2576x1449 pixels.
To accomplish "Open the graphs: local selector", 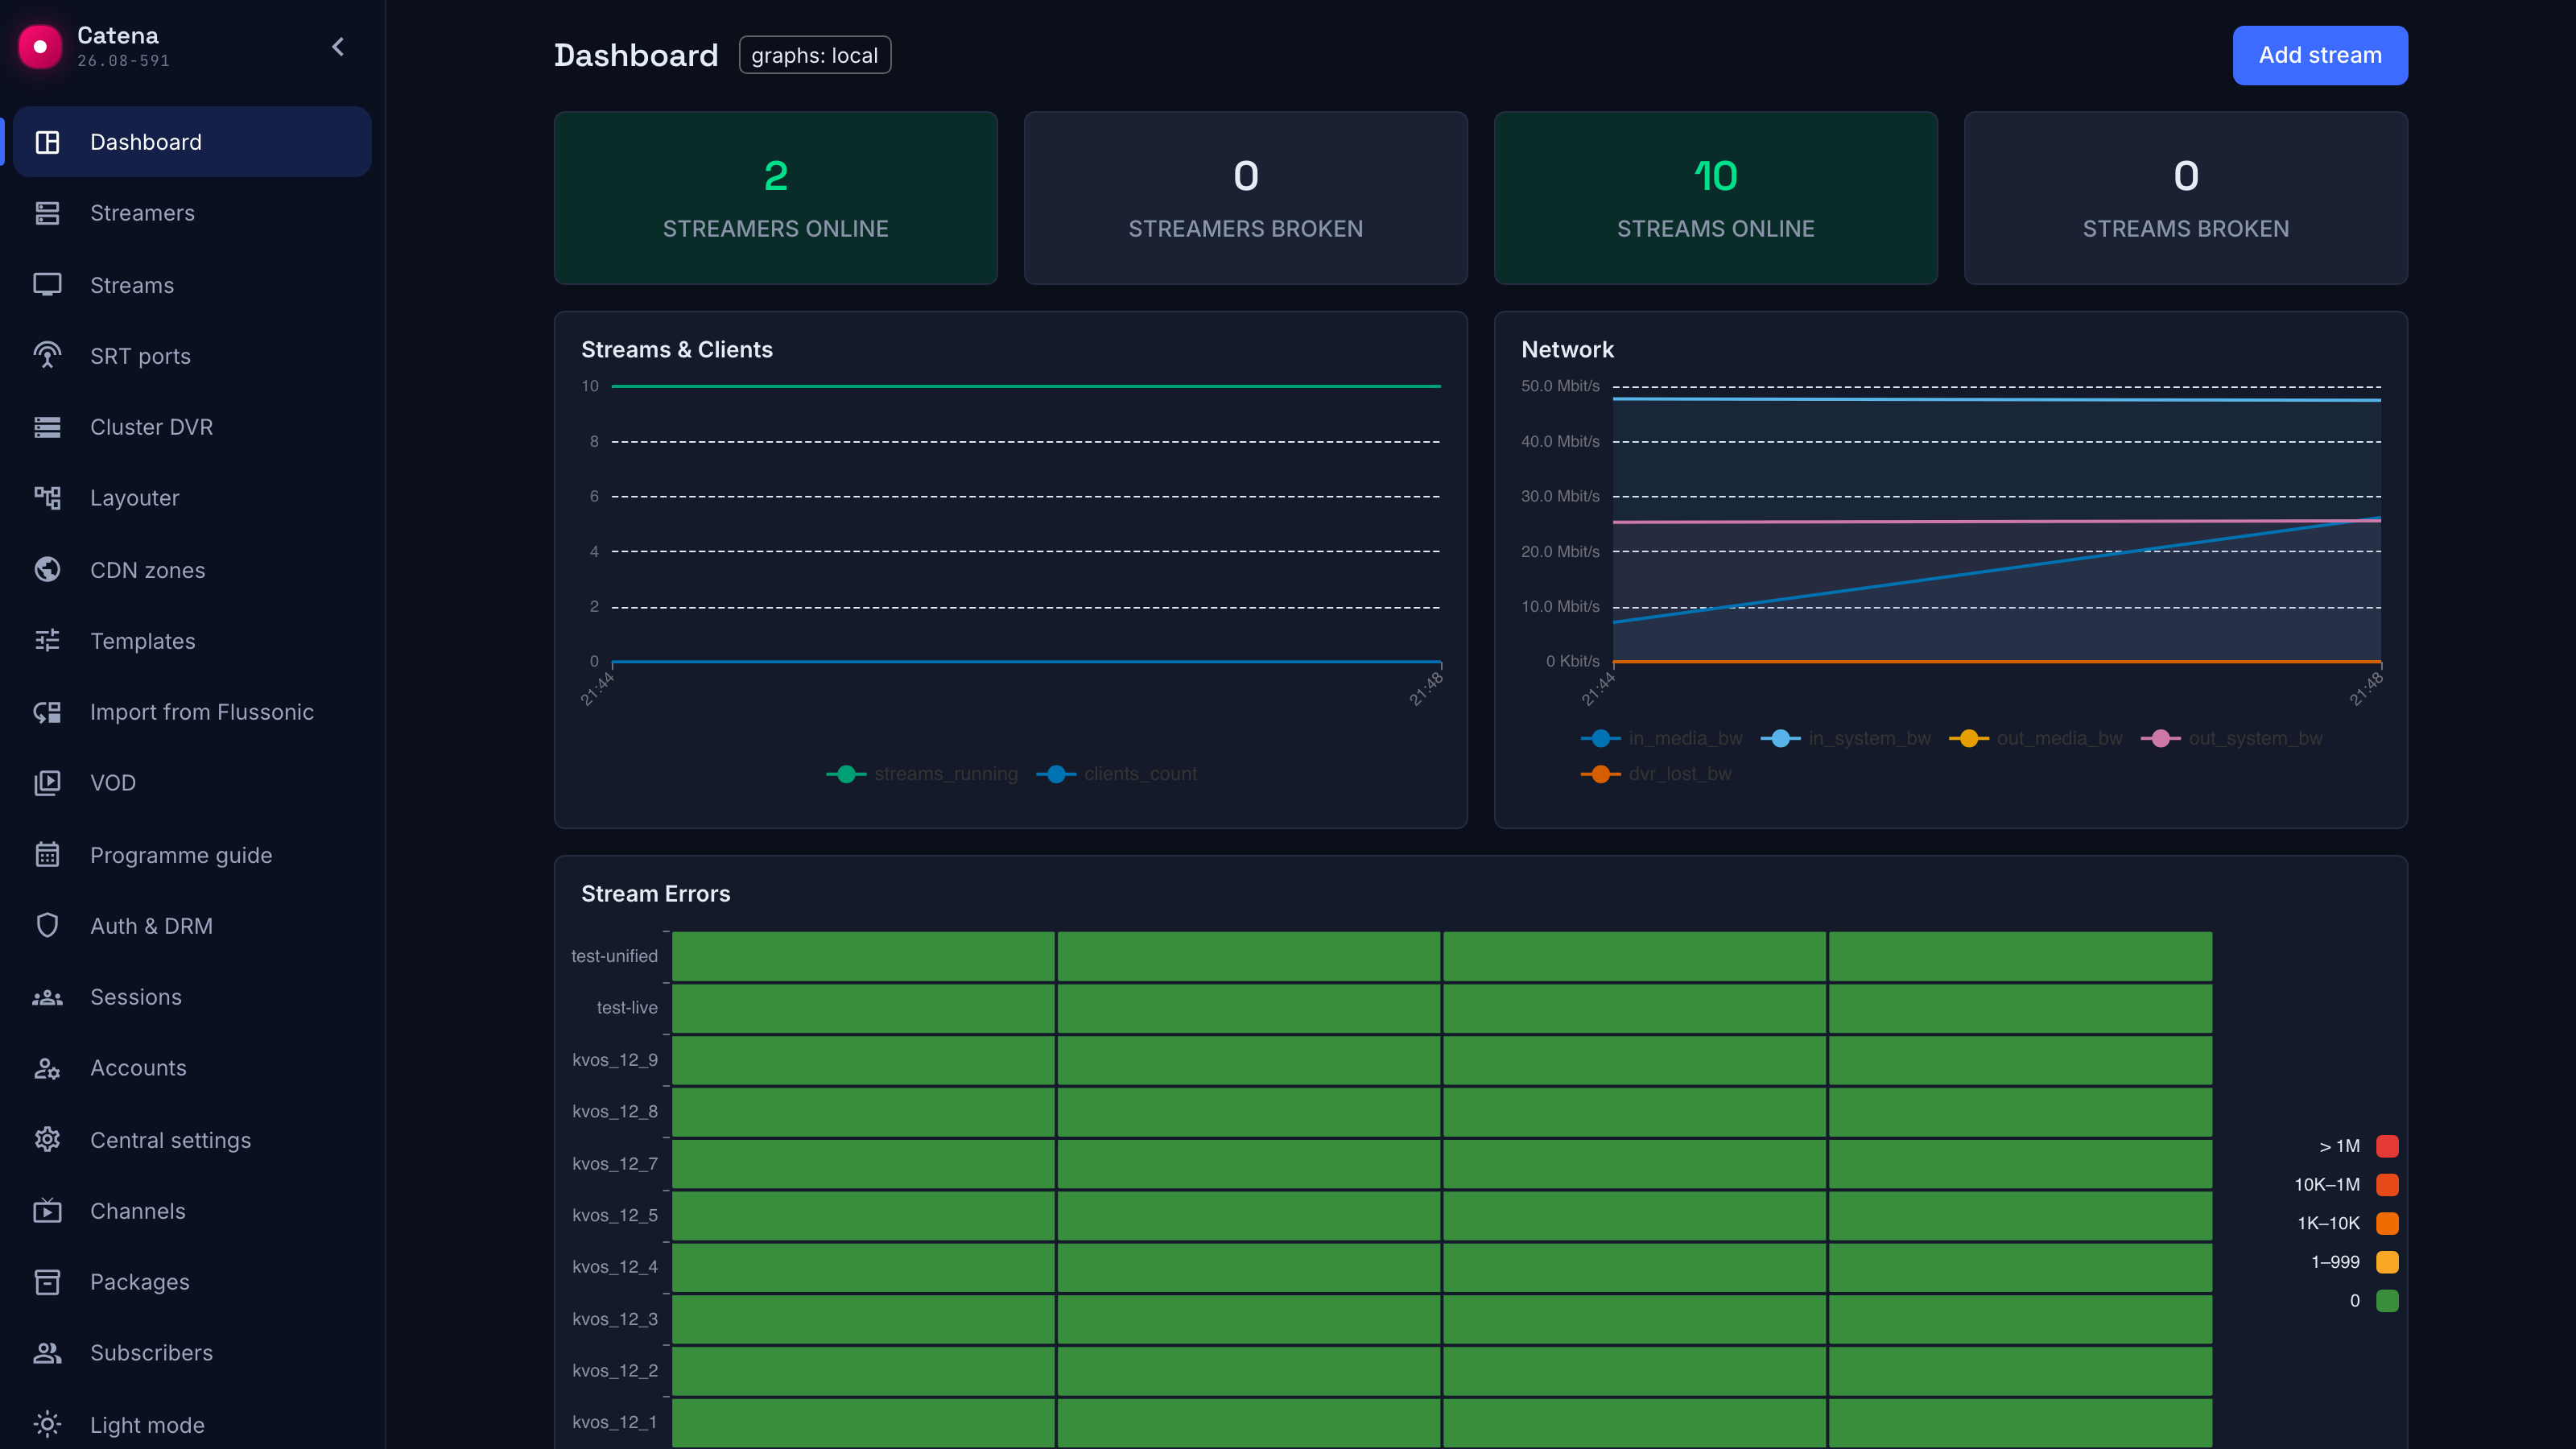I will 814,55.
